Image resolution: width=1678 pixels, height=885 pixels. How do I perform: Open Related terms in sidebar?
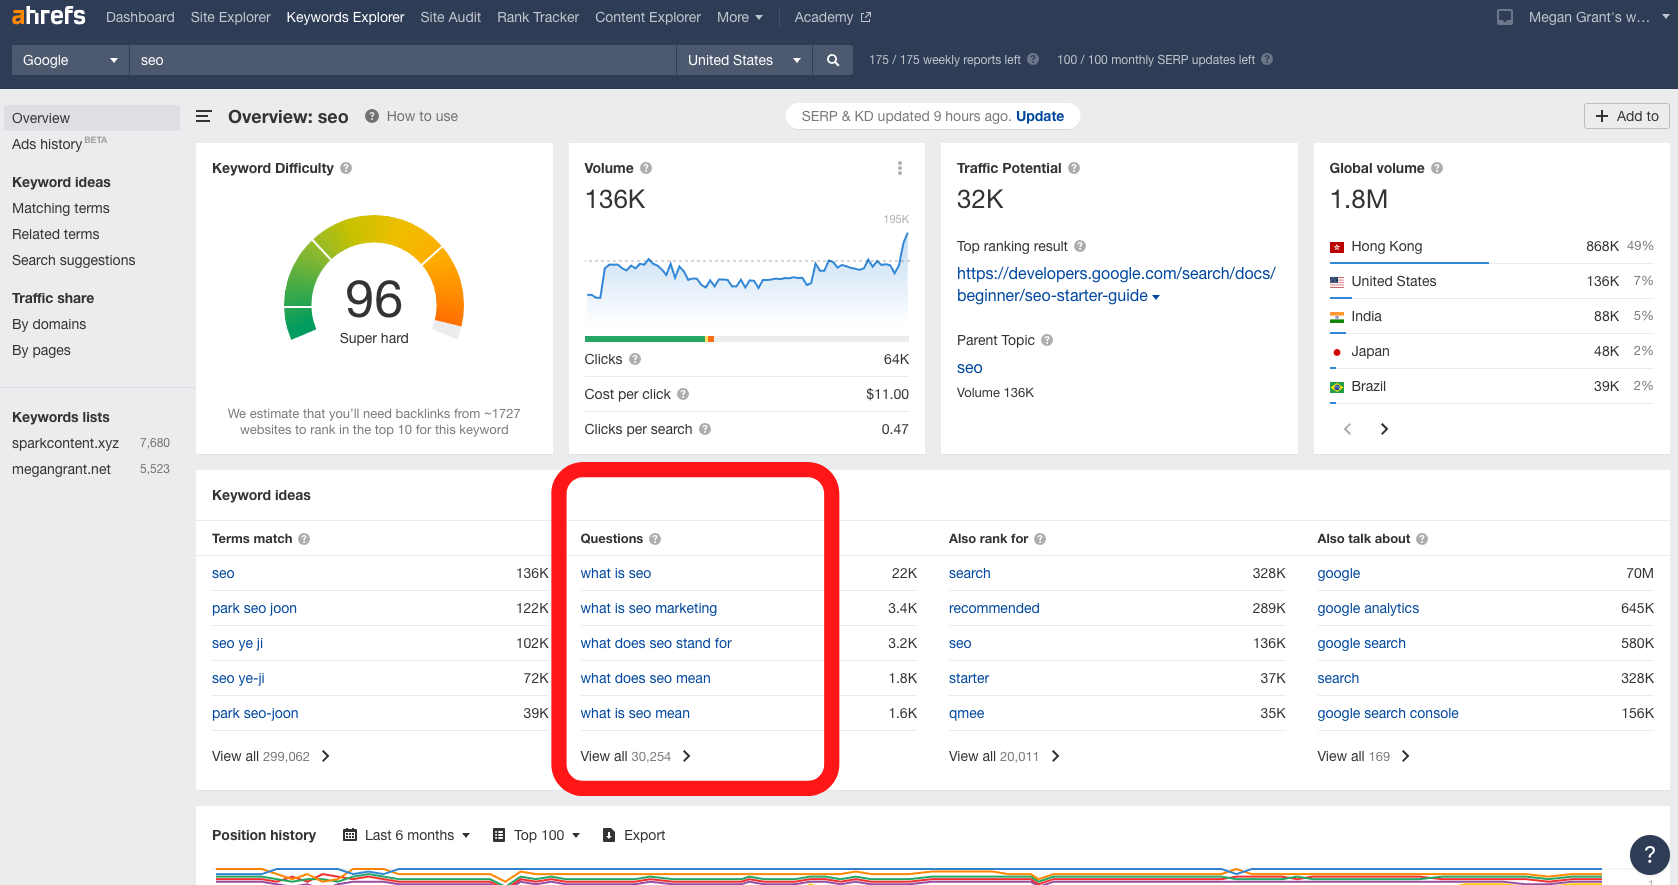coord(56,234)
